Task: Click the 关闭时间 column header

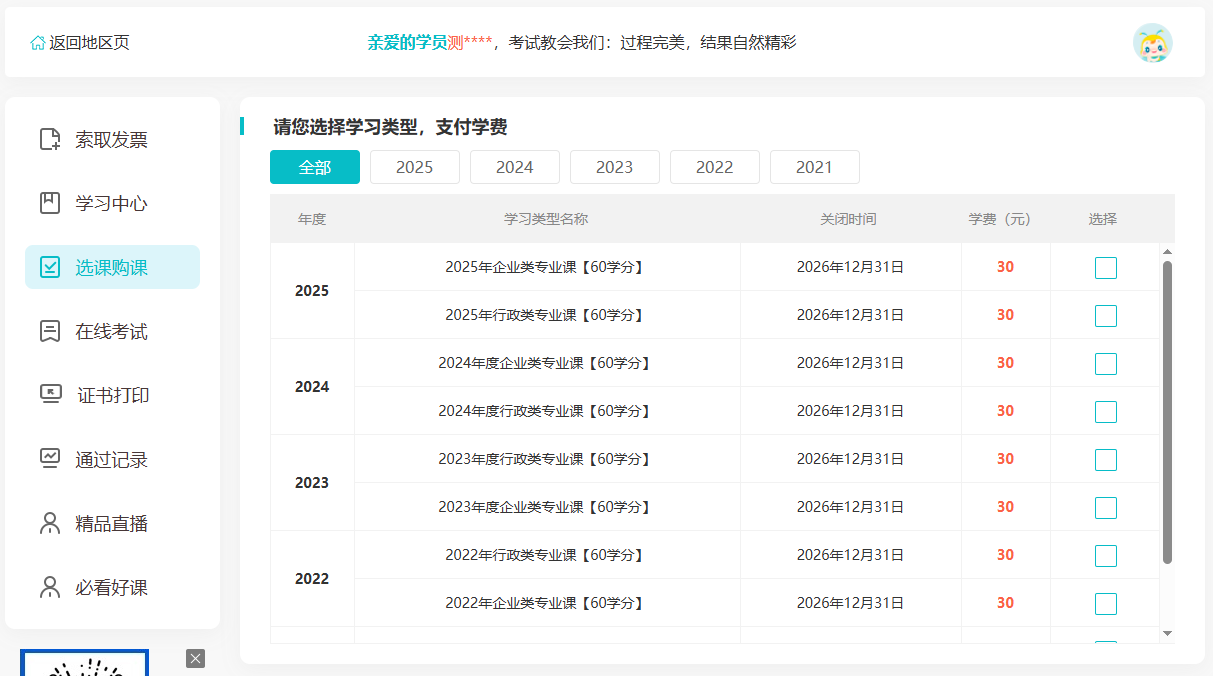Action: tap(848, 219)
